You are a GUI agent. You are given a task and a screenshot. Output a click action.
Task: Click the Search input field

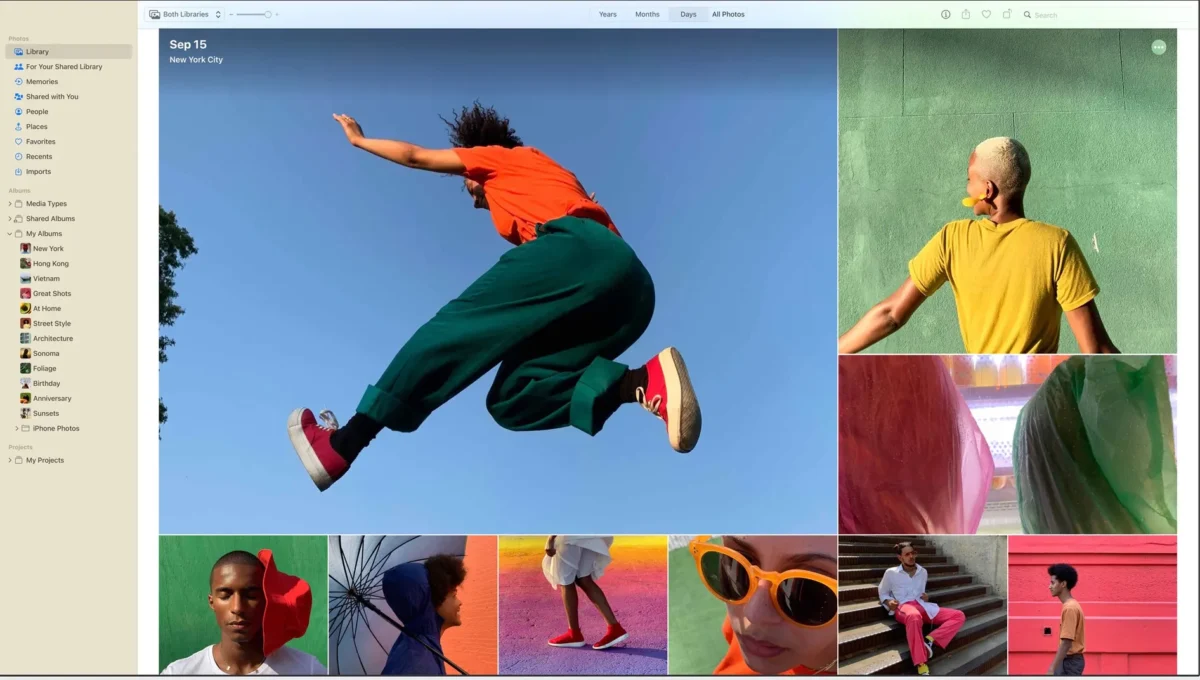1105,15
